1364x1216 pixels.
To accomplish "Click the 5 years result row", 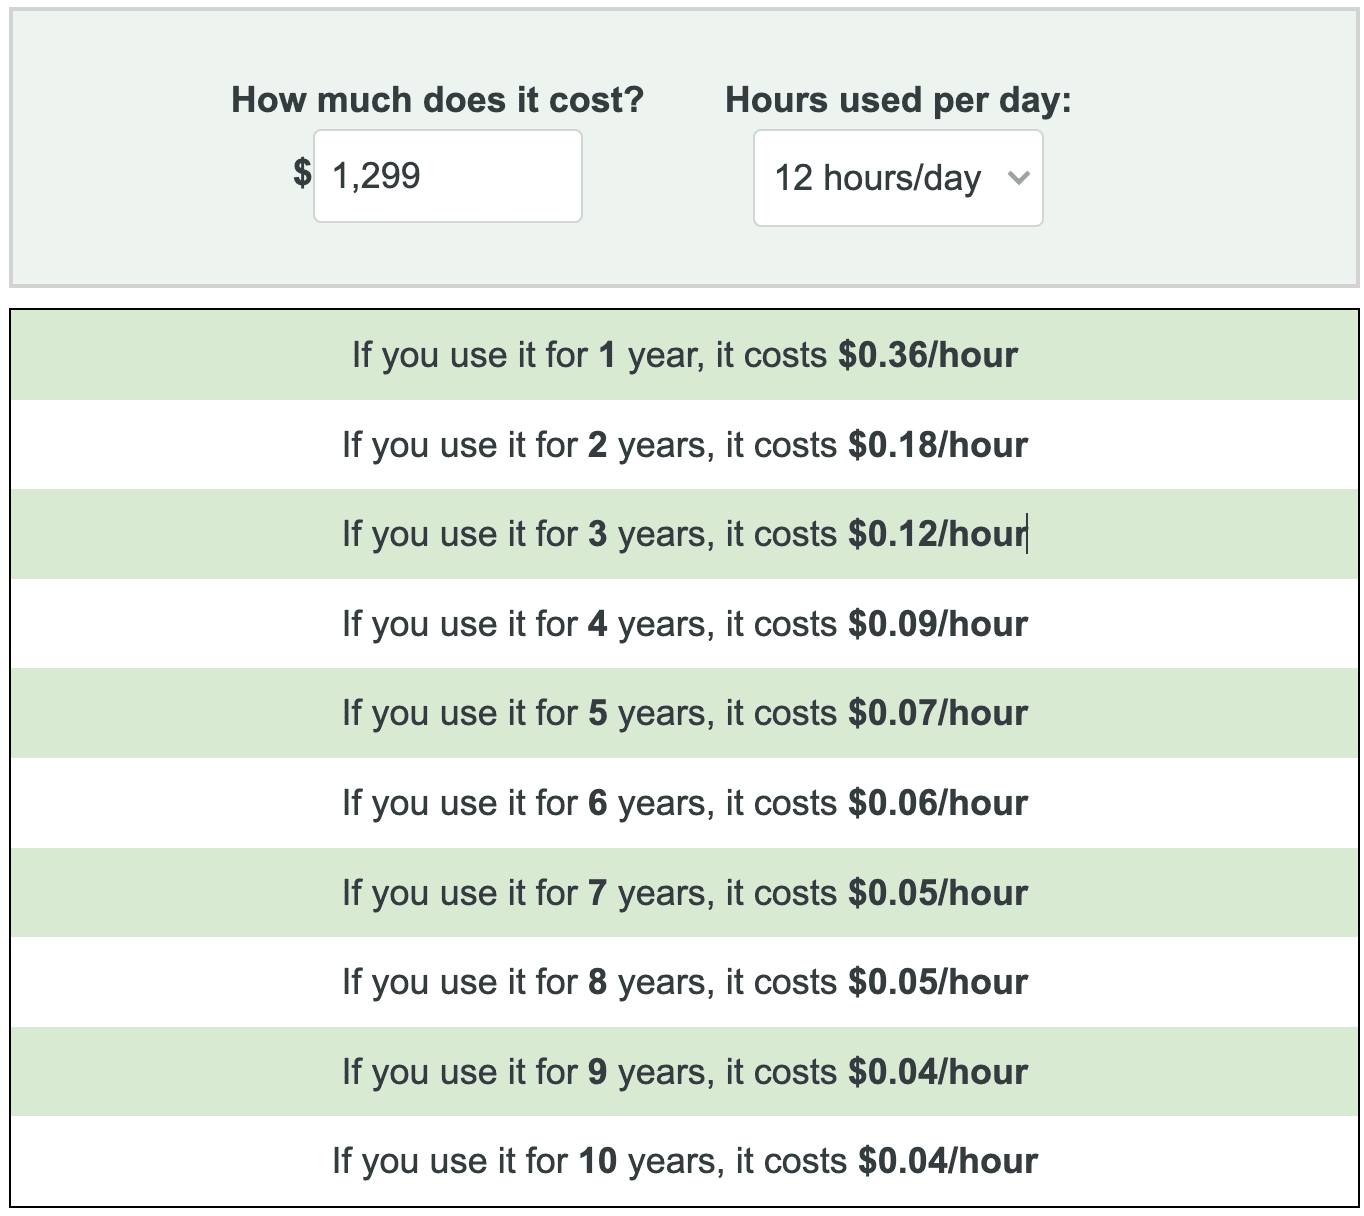I will coord(684,713).
